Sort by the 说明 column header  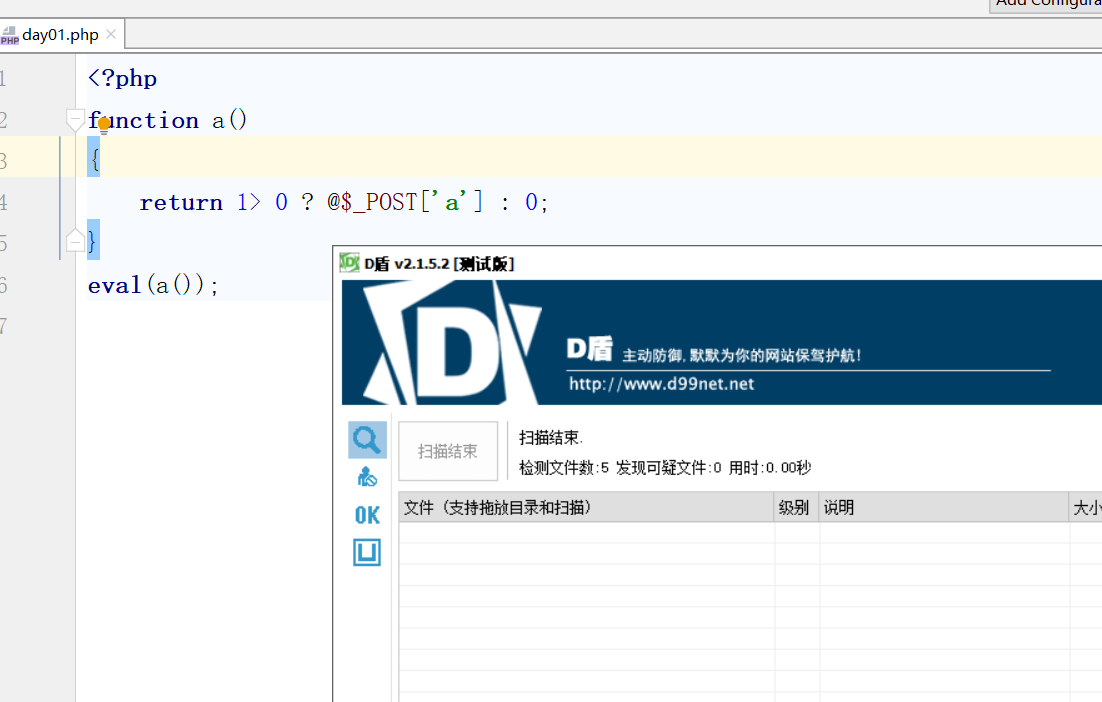coord(944,507)
